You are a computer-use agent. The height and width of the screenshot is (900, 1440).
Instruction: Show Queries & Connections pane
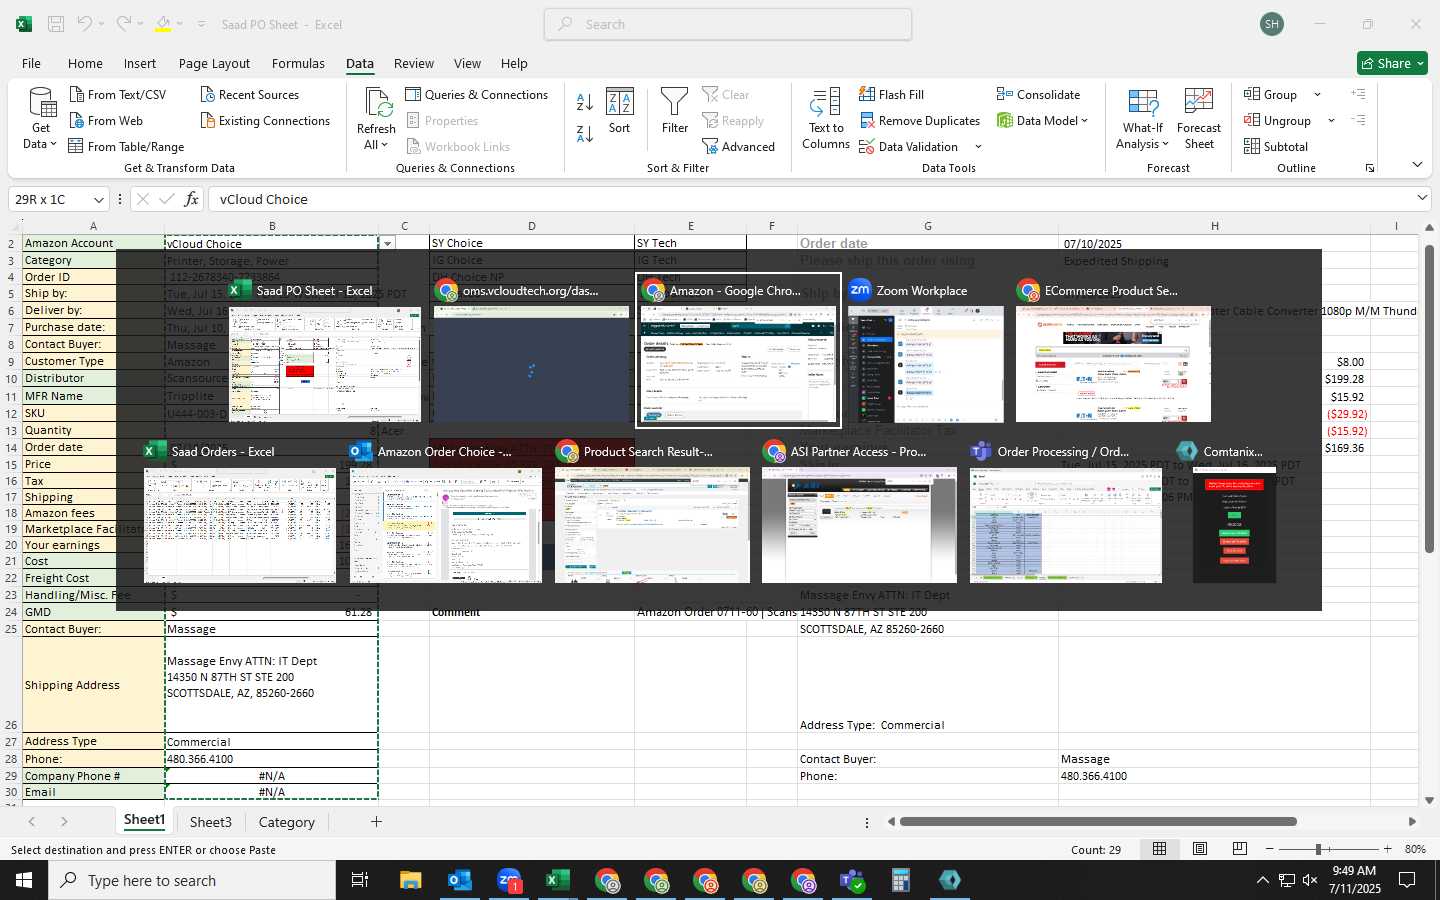[x=476, y=94]
